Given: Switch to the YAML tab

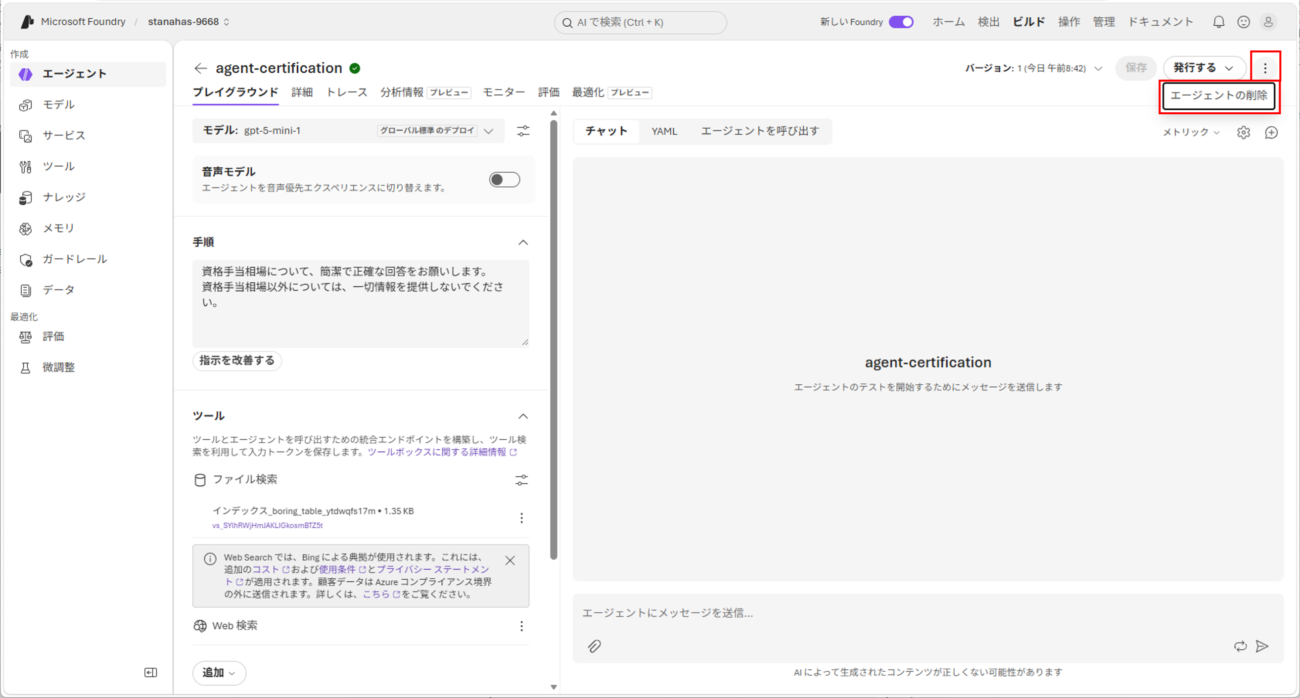Looking at the screenshot, I should [664, 131].
